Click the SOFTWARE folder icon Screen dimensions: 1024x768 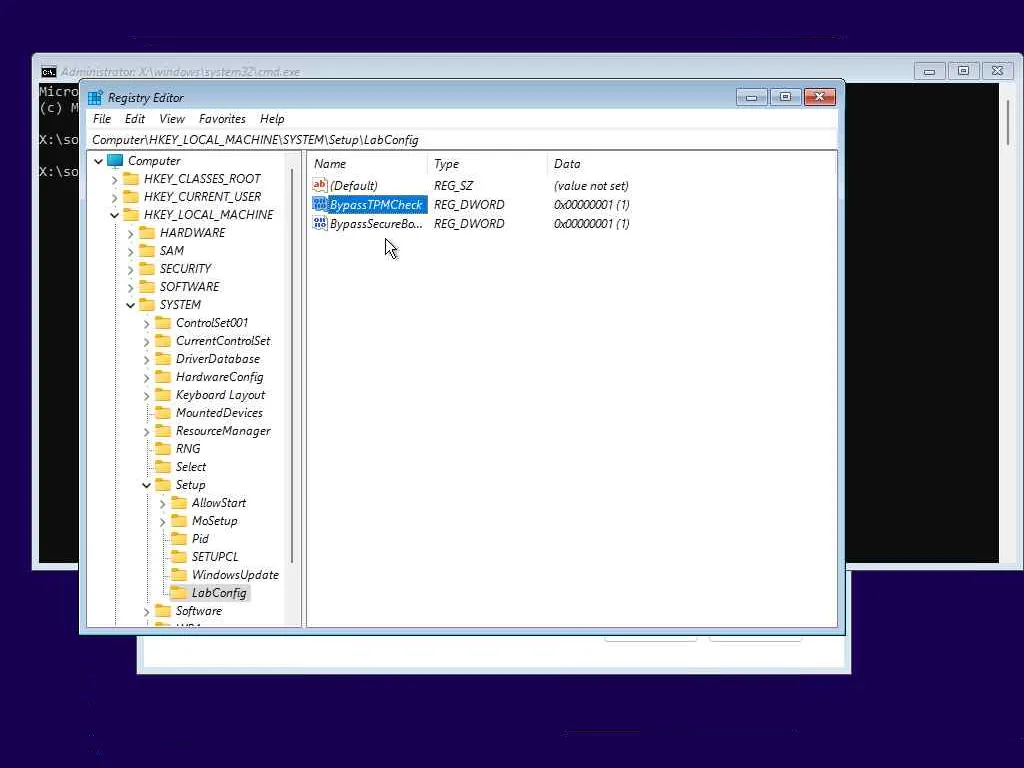tap(148, 287)
